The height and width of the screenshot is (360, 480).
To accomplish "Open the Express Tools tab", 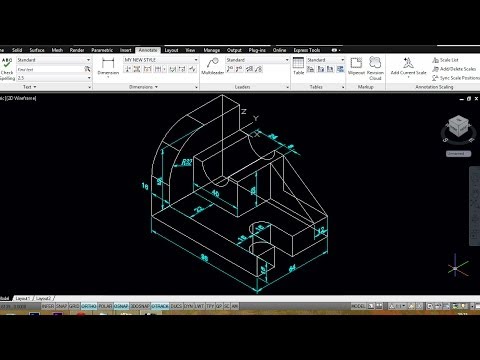I will pyautogui.click(x=307, y=50).
